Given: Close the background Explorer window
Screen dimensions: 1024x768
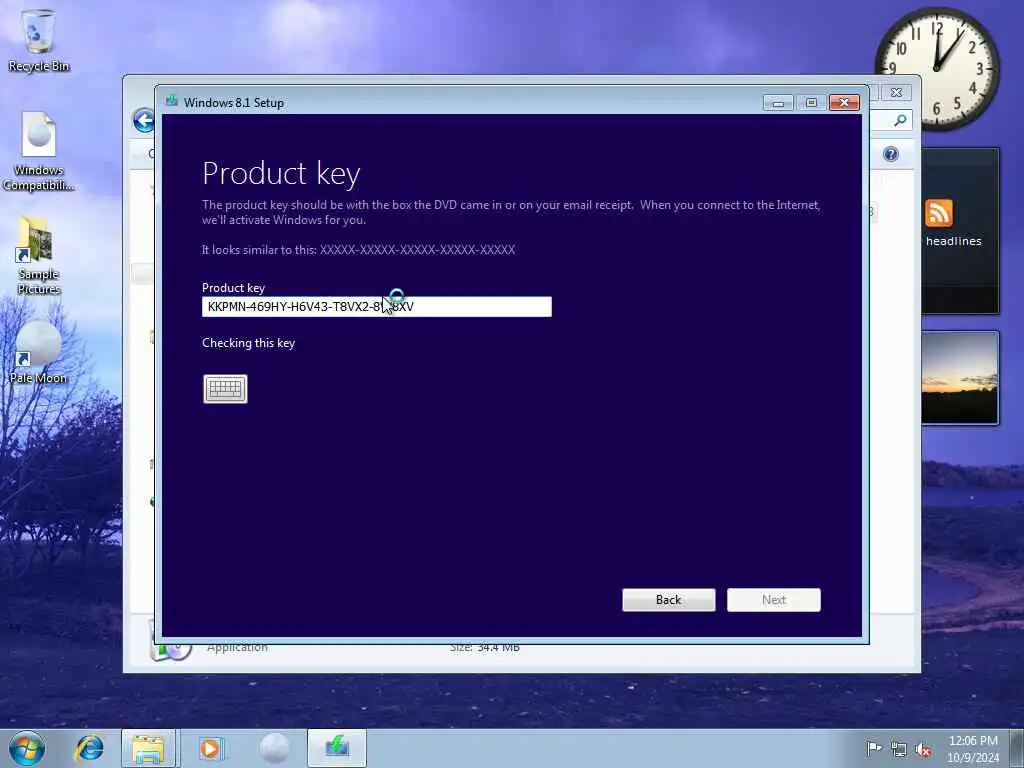Looking at the screenshot, I should pos(896,93).
